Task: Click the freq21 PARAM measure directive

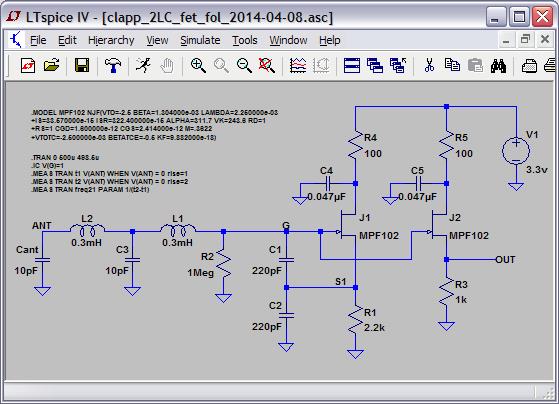Action: tap(91, 189)
